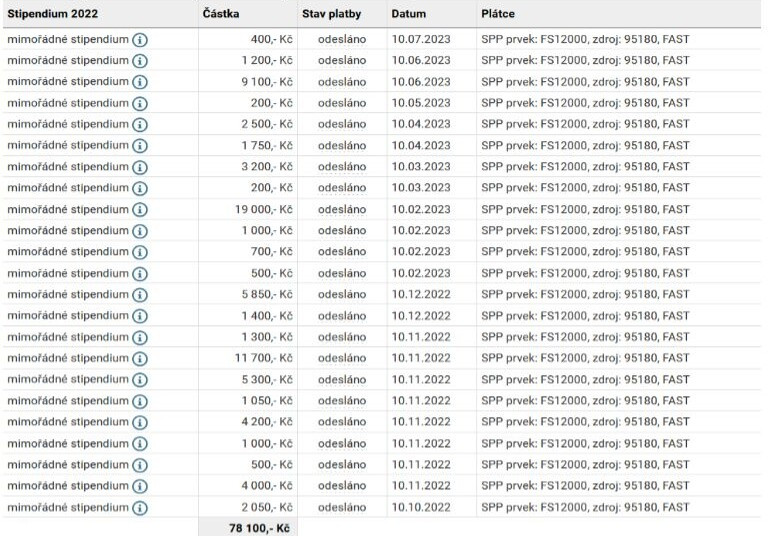This screenshot has width=769, height=536.
Task: Select the amount 400,- Kč
Action: point(272,39)
